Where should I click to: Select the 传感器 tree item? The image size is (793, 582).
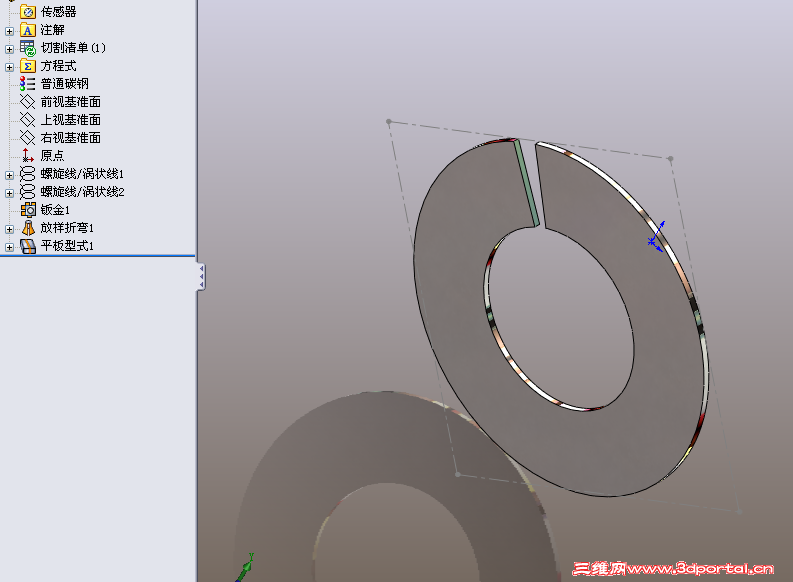(59, 12)
